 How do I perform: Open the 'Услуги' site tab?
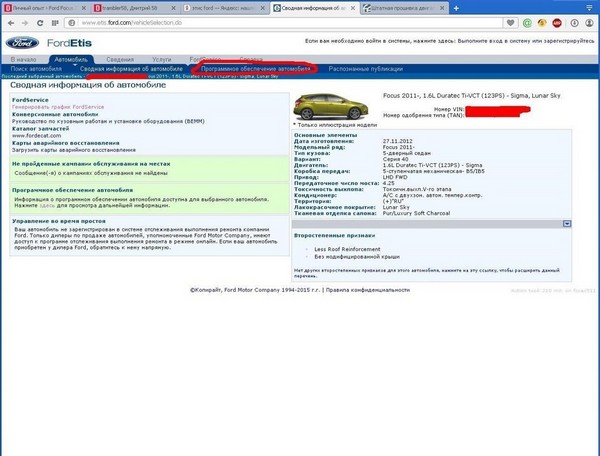[161, 60]
